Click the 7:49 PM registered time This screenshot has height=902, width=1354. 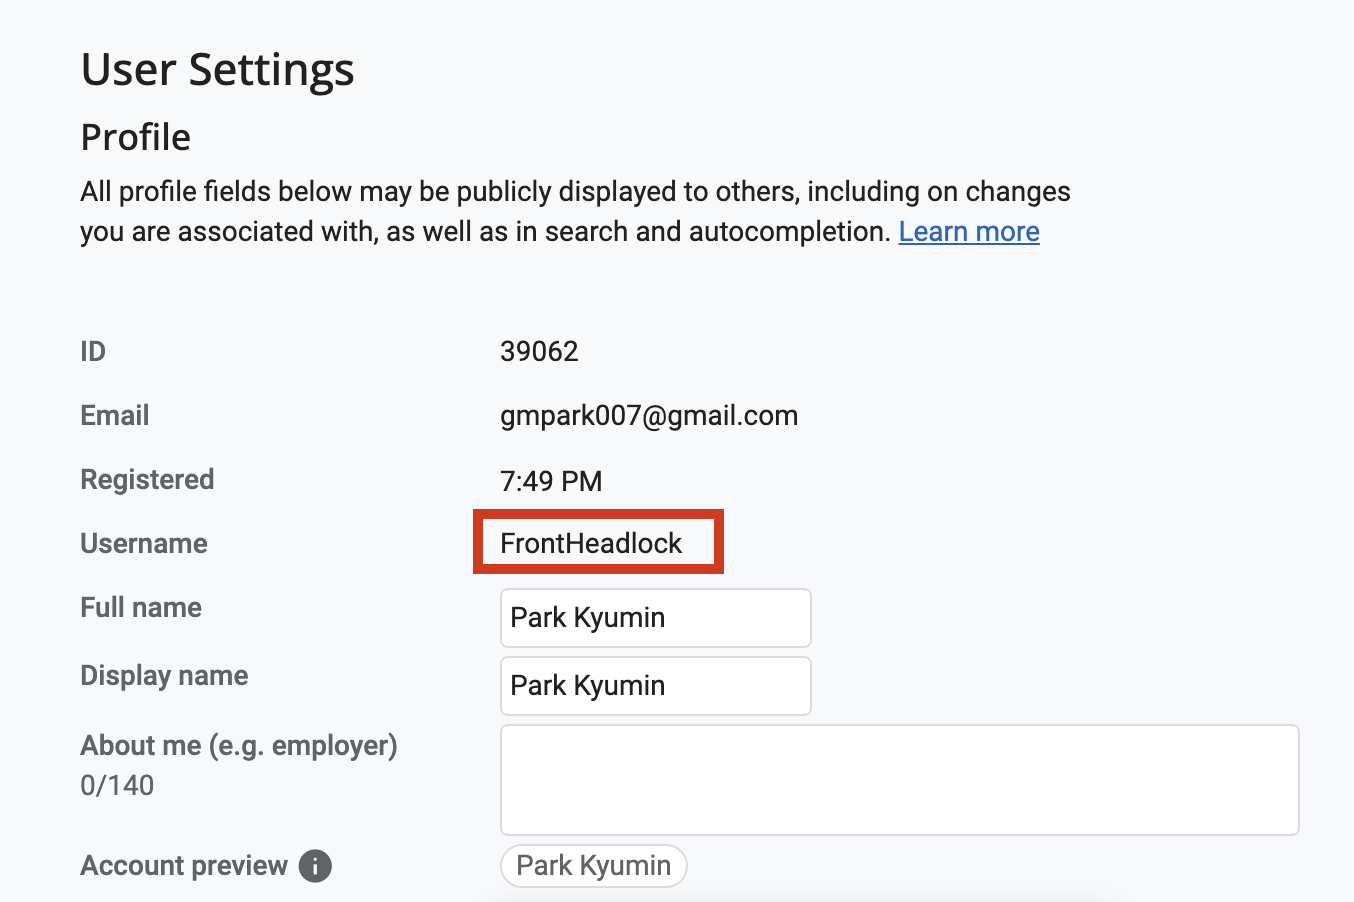[551, 481]
